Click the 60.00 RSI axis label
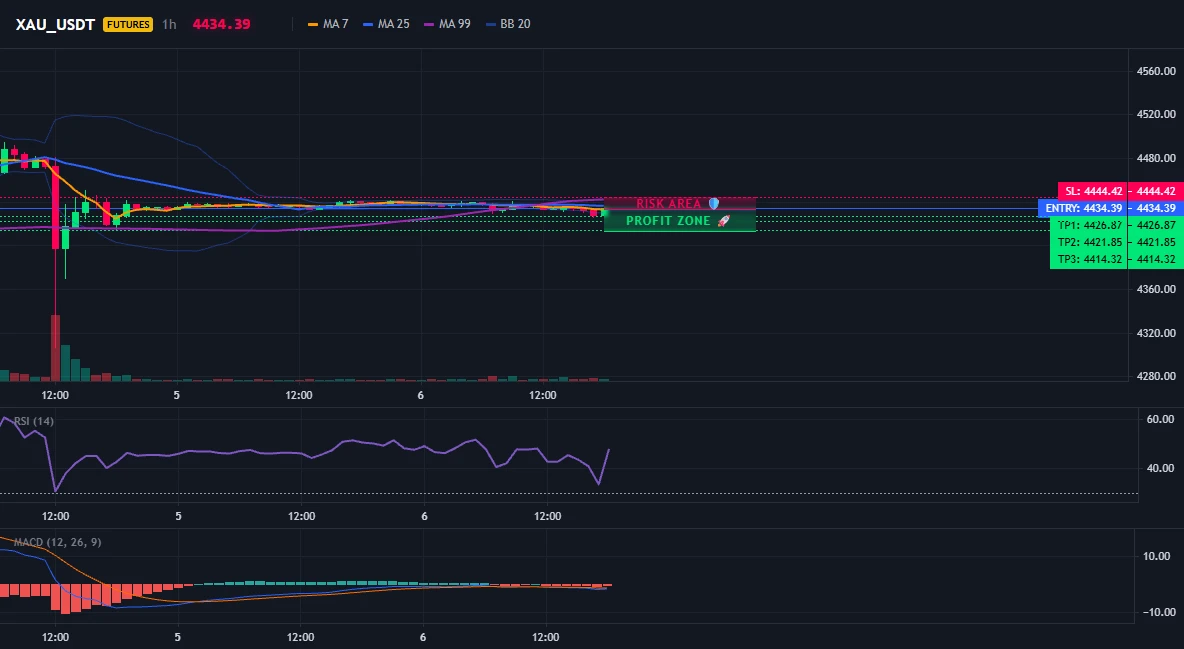Viewport: 1184px width, 649px height. pos(1160,419)
